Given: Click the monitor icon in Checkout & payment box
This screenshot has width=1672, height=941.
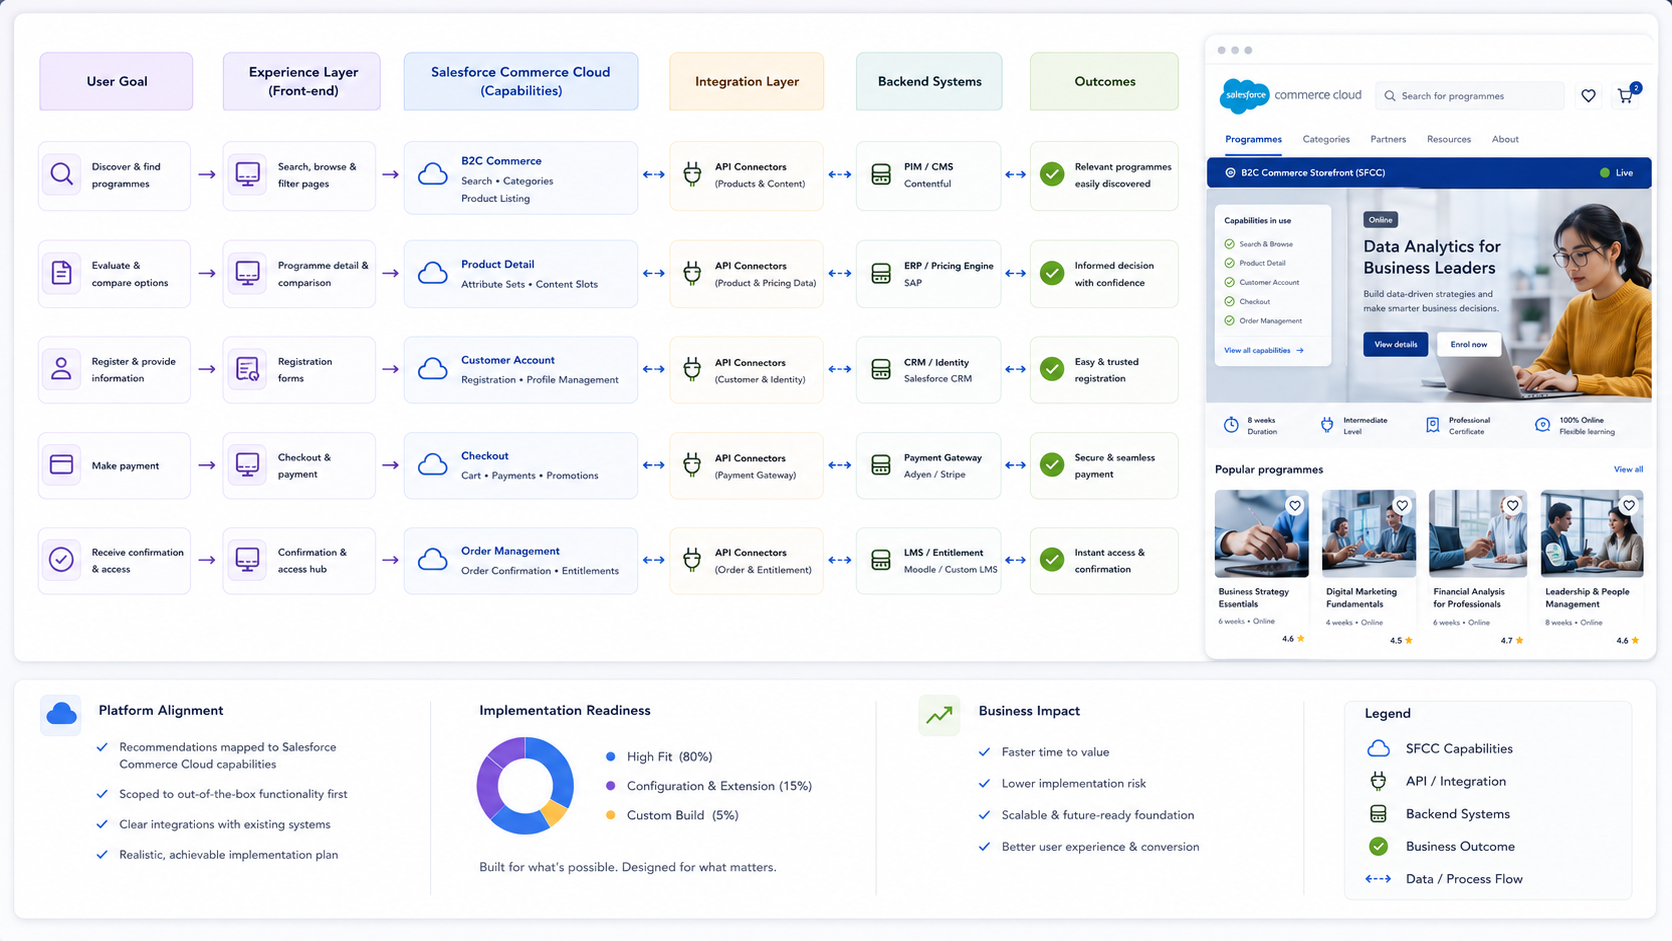Looking at the screenshot, I should (x=247, y=465).
